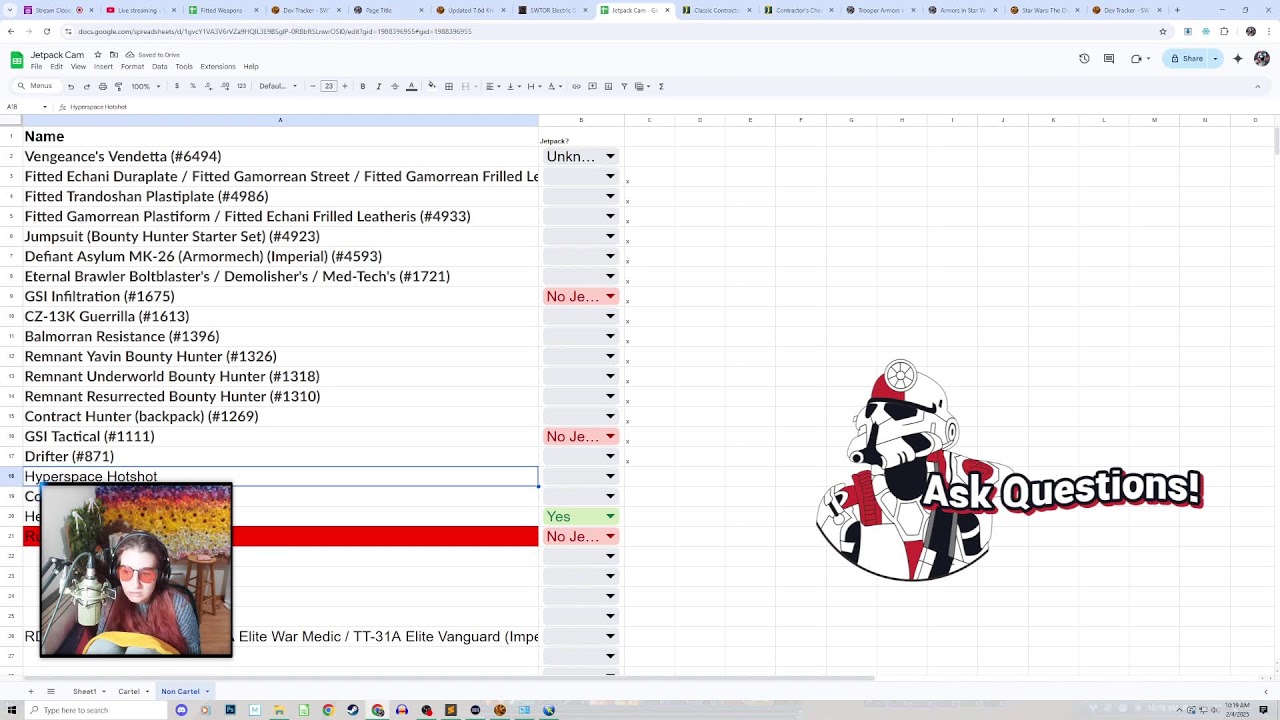Open the text color picker
The width and height of the screenshot is (1280, 720).
(x=411, y=86)
